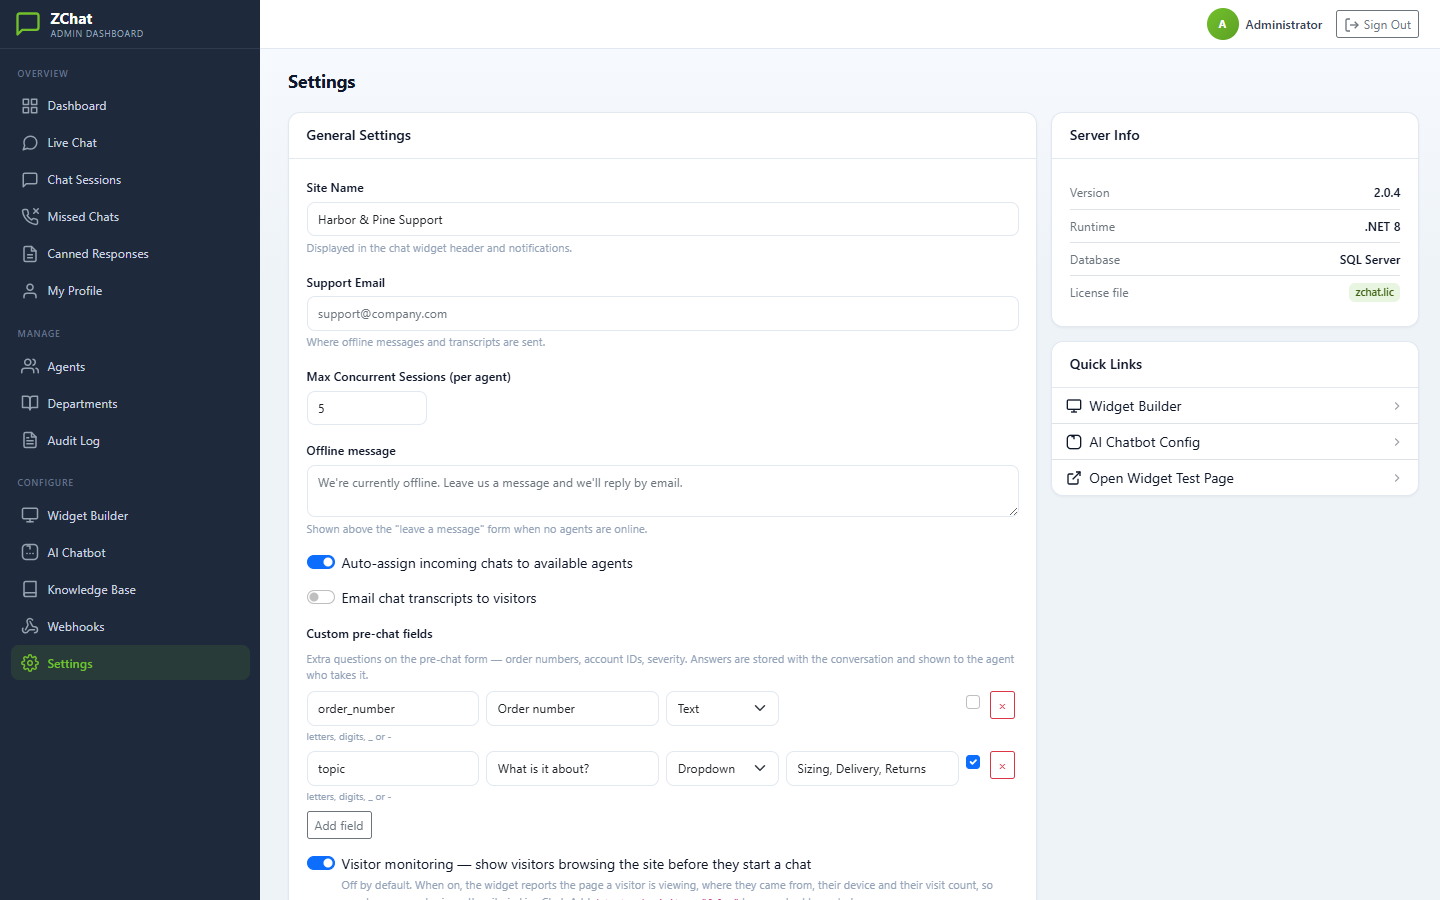
Task: Click the Live Chat bubble icon
Action: point(30,143)
